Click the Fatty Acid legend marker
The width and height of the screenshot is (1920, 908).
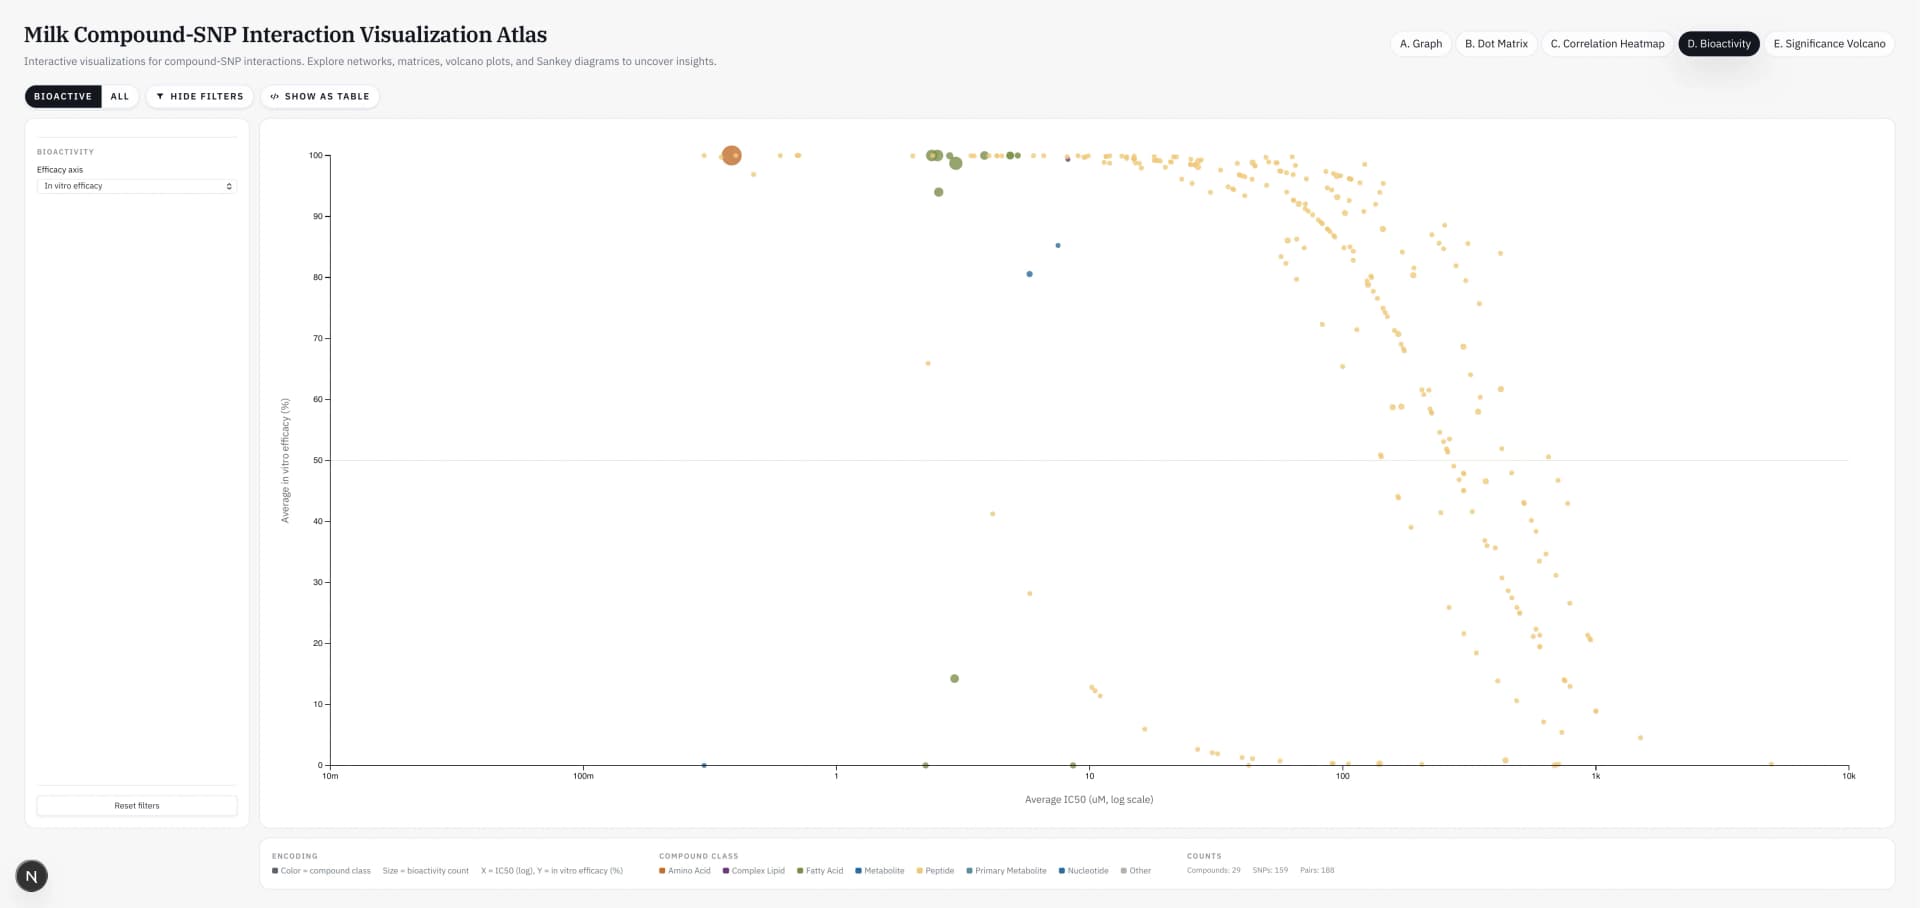click(800, 871)
